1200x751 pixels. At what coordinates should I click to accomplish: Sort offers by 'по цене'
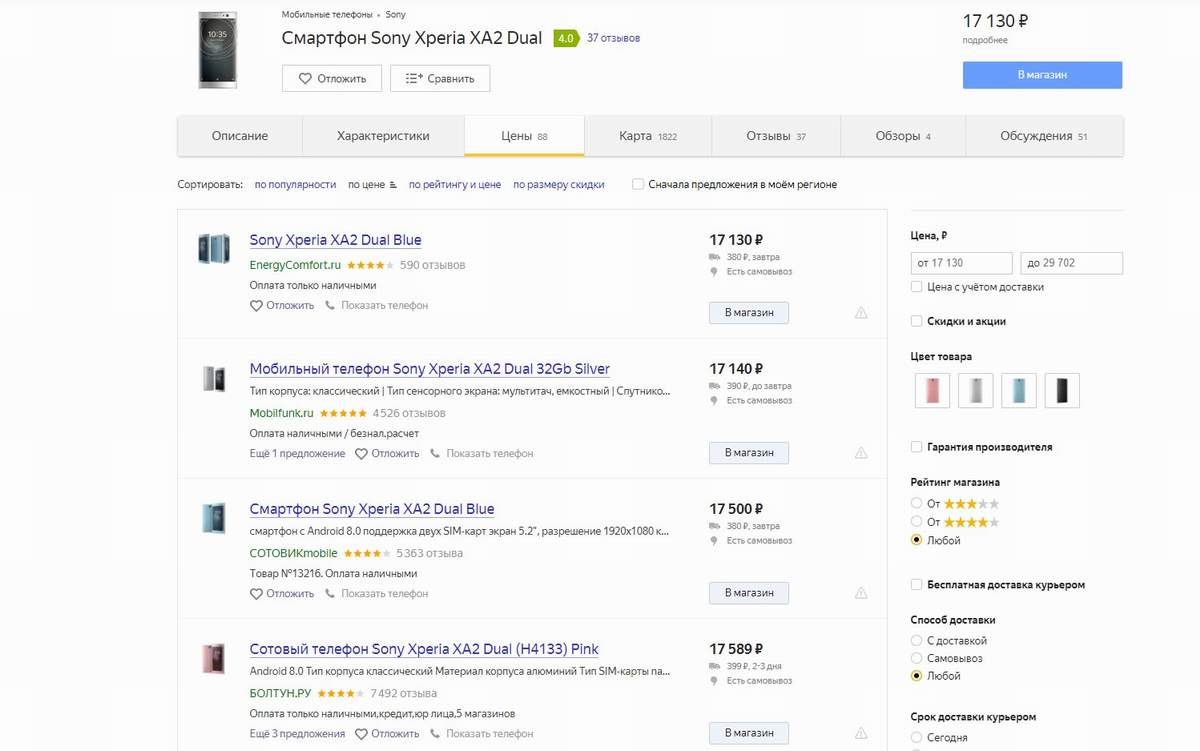click(x=371, y=185)
